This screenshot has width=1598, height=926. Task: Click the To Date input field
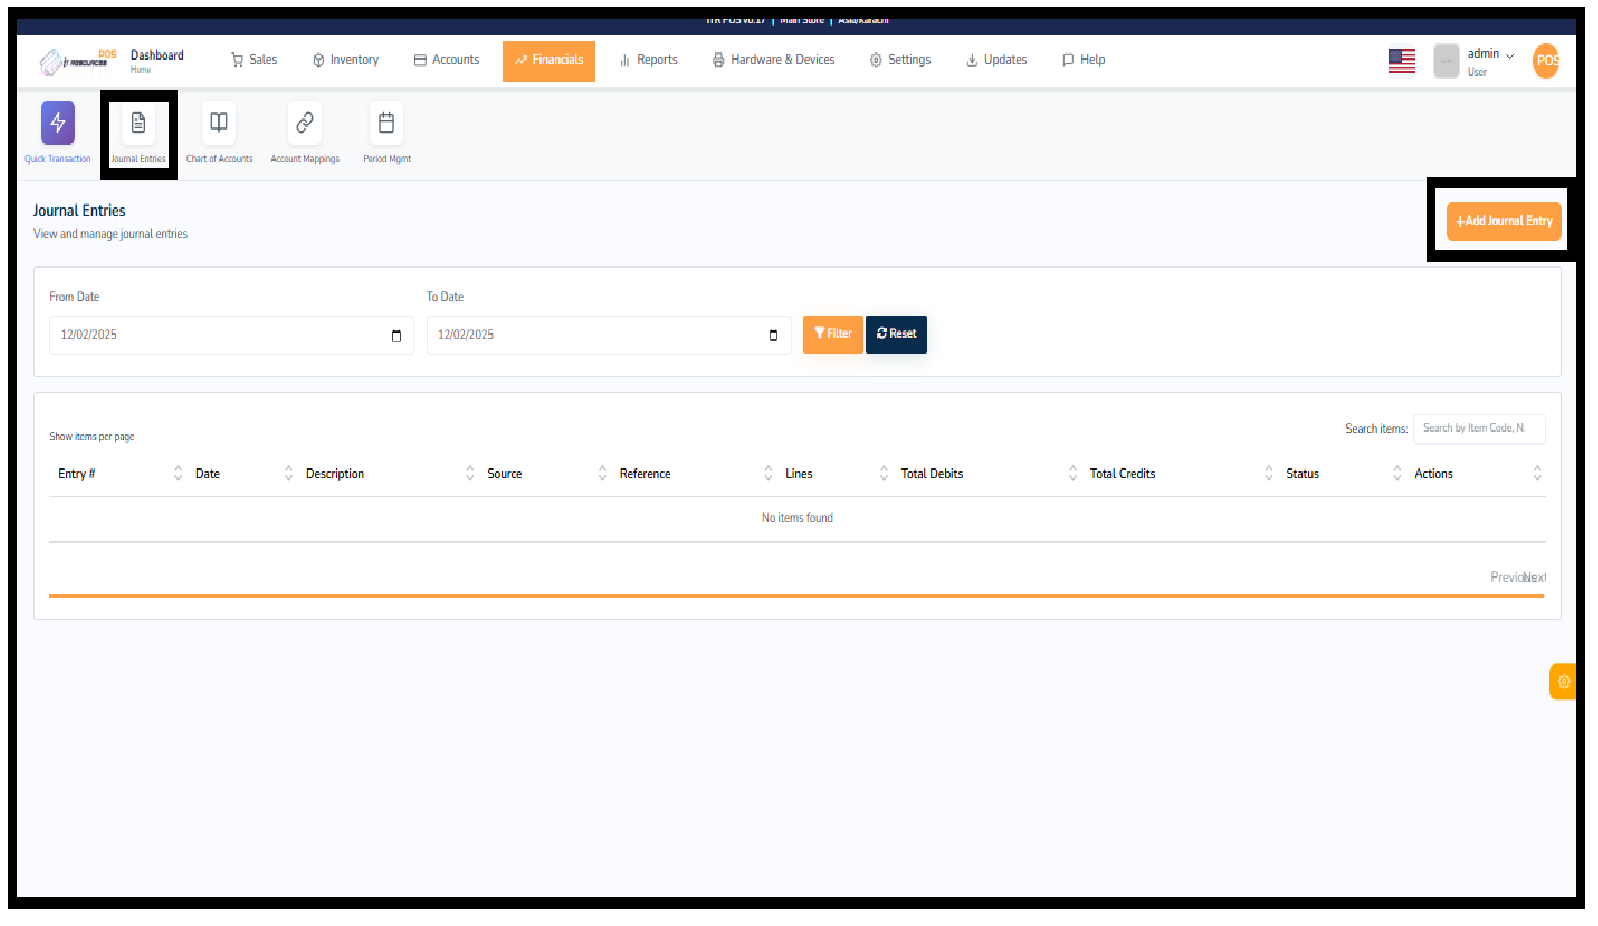tap(609, 336)
